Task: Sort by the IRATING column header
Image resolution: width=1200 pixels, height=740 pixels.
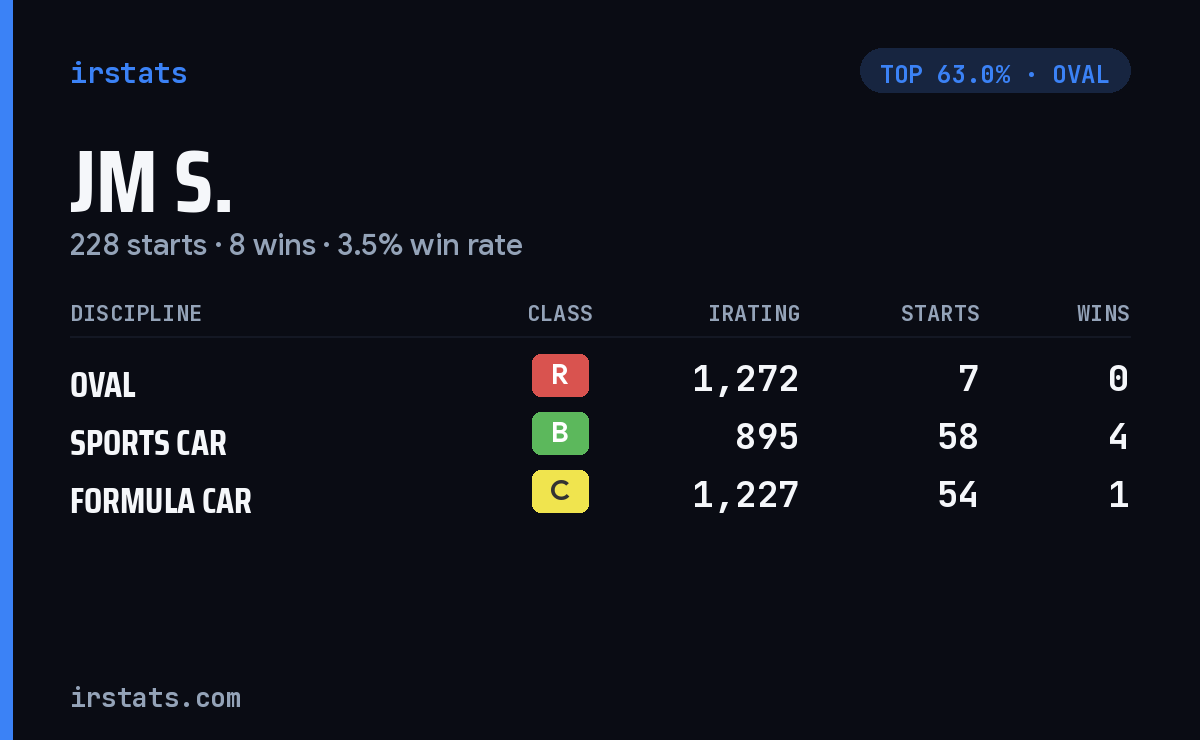Action: [x=754, y=313]
